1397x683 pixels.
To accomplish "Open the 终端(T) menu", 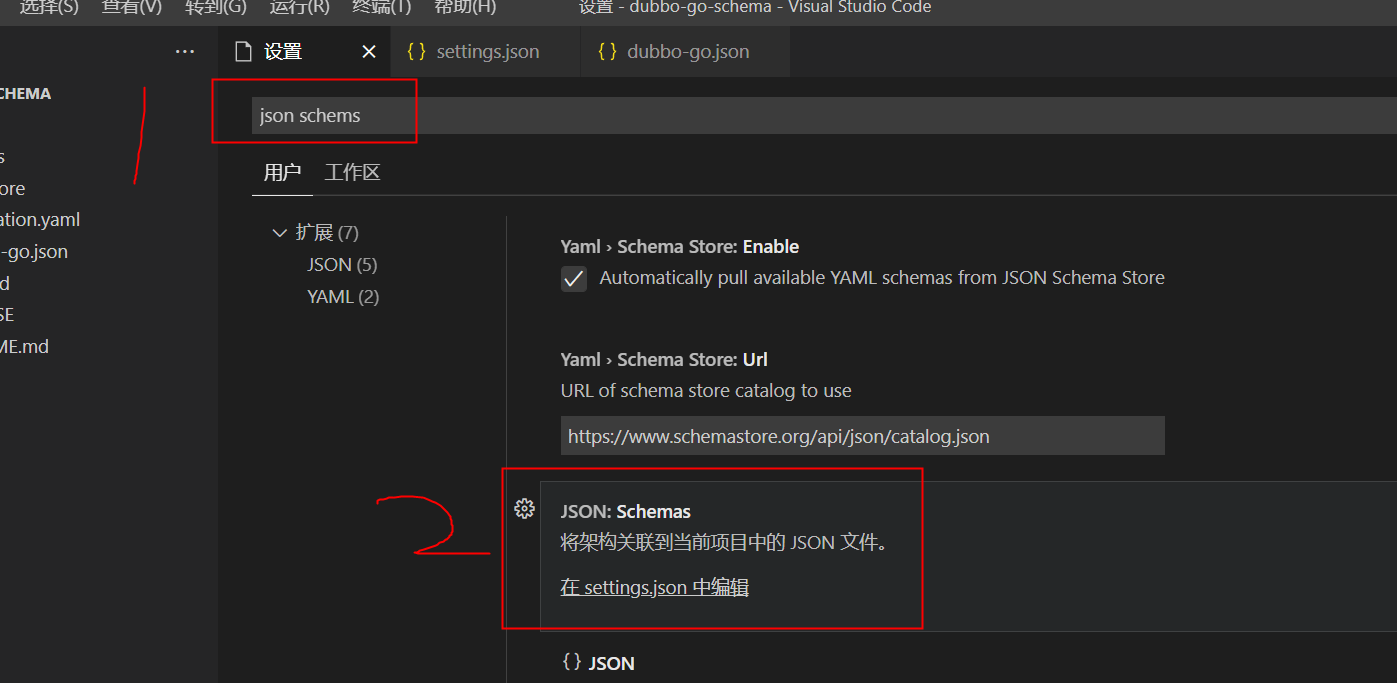I will [382, 7].
